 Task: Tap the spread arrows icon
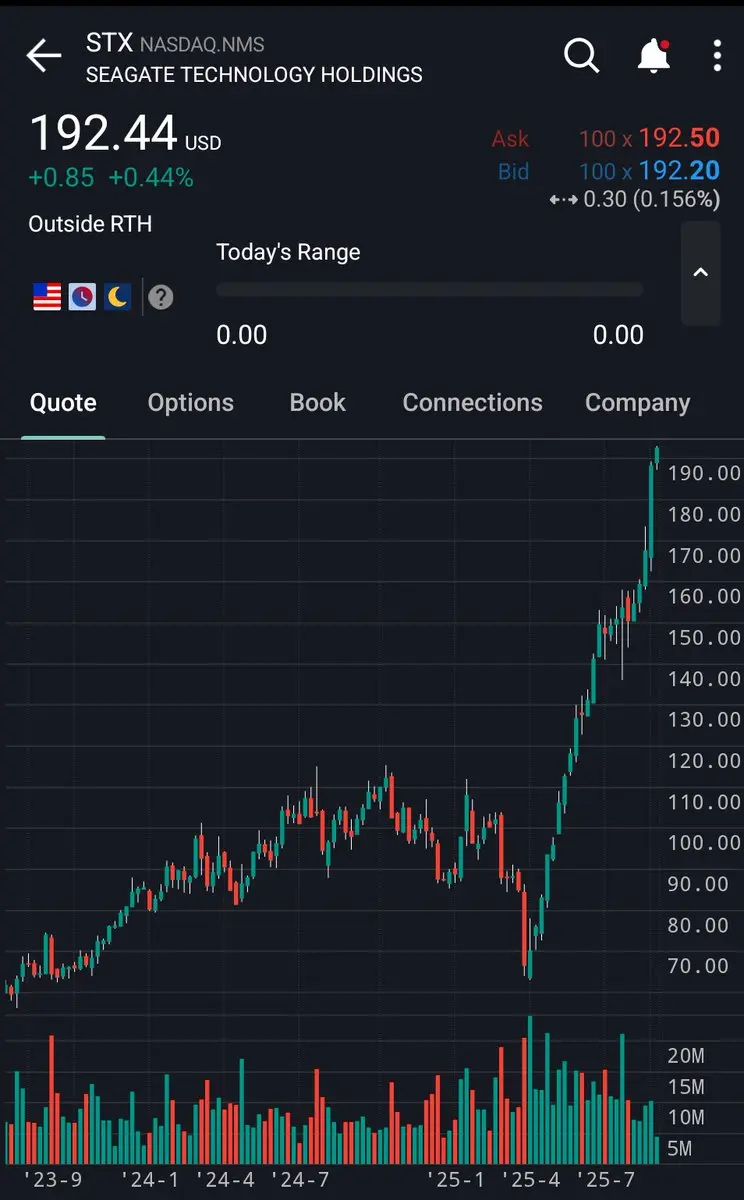tap(564, 200)
